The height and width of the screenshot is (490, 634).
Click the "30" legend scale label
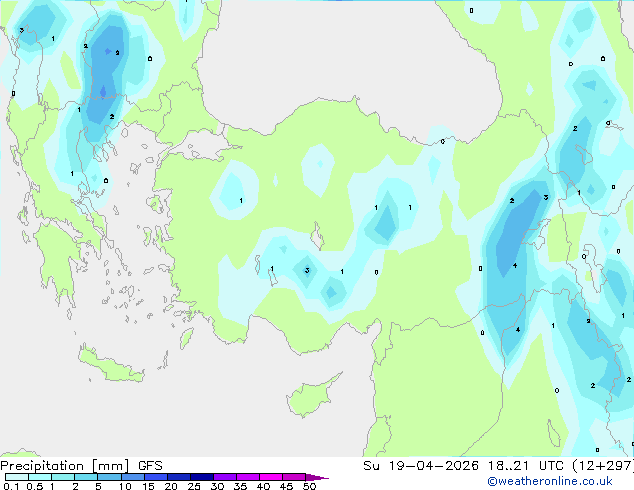(217, 486)
